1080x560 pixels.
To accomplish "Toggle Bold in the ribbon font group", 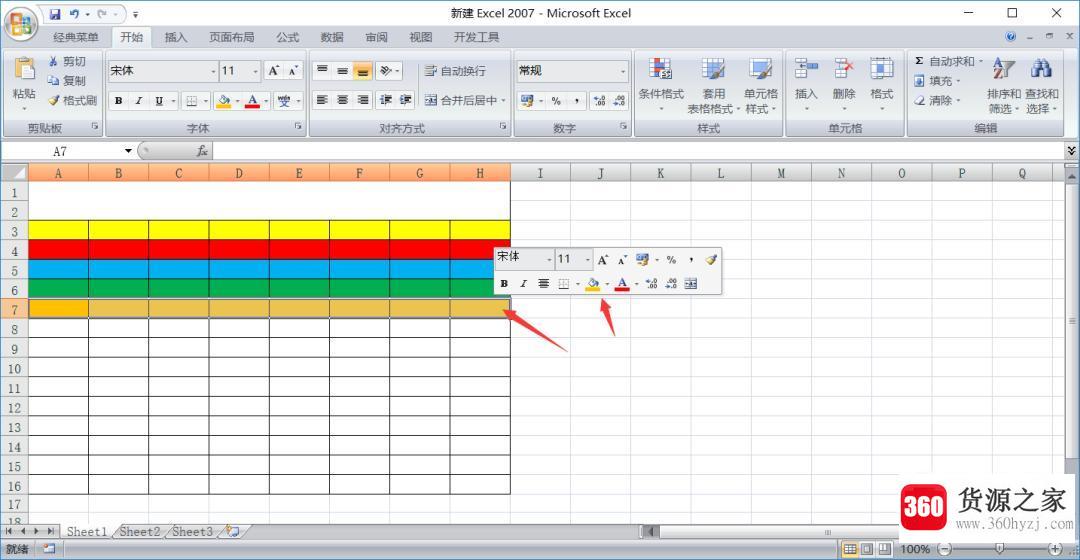I will tap(118, 101).
